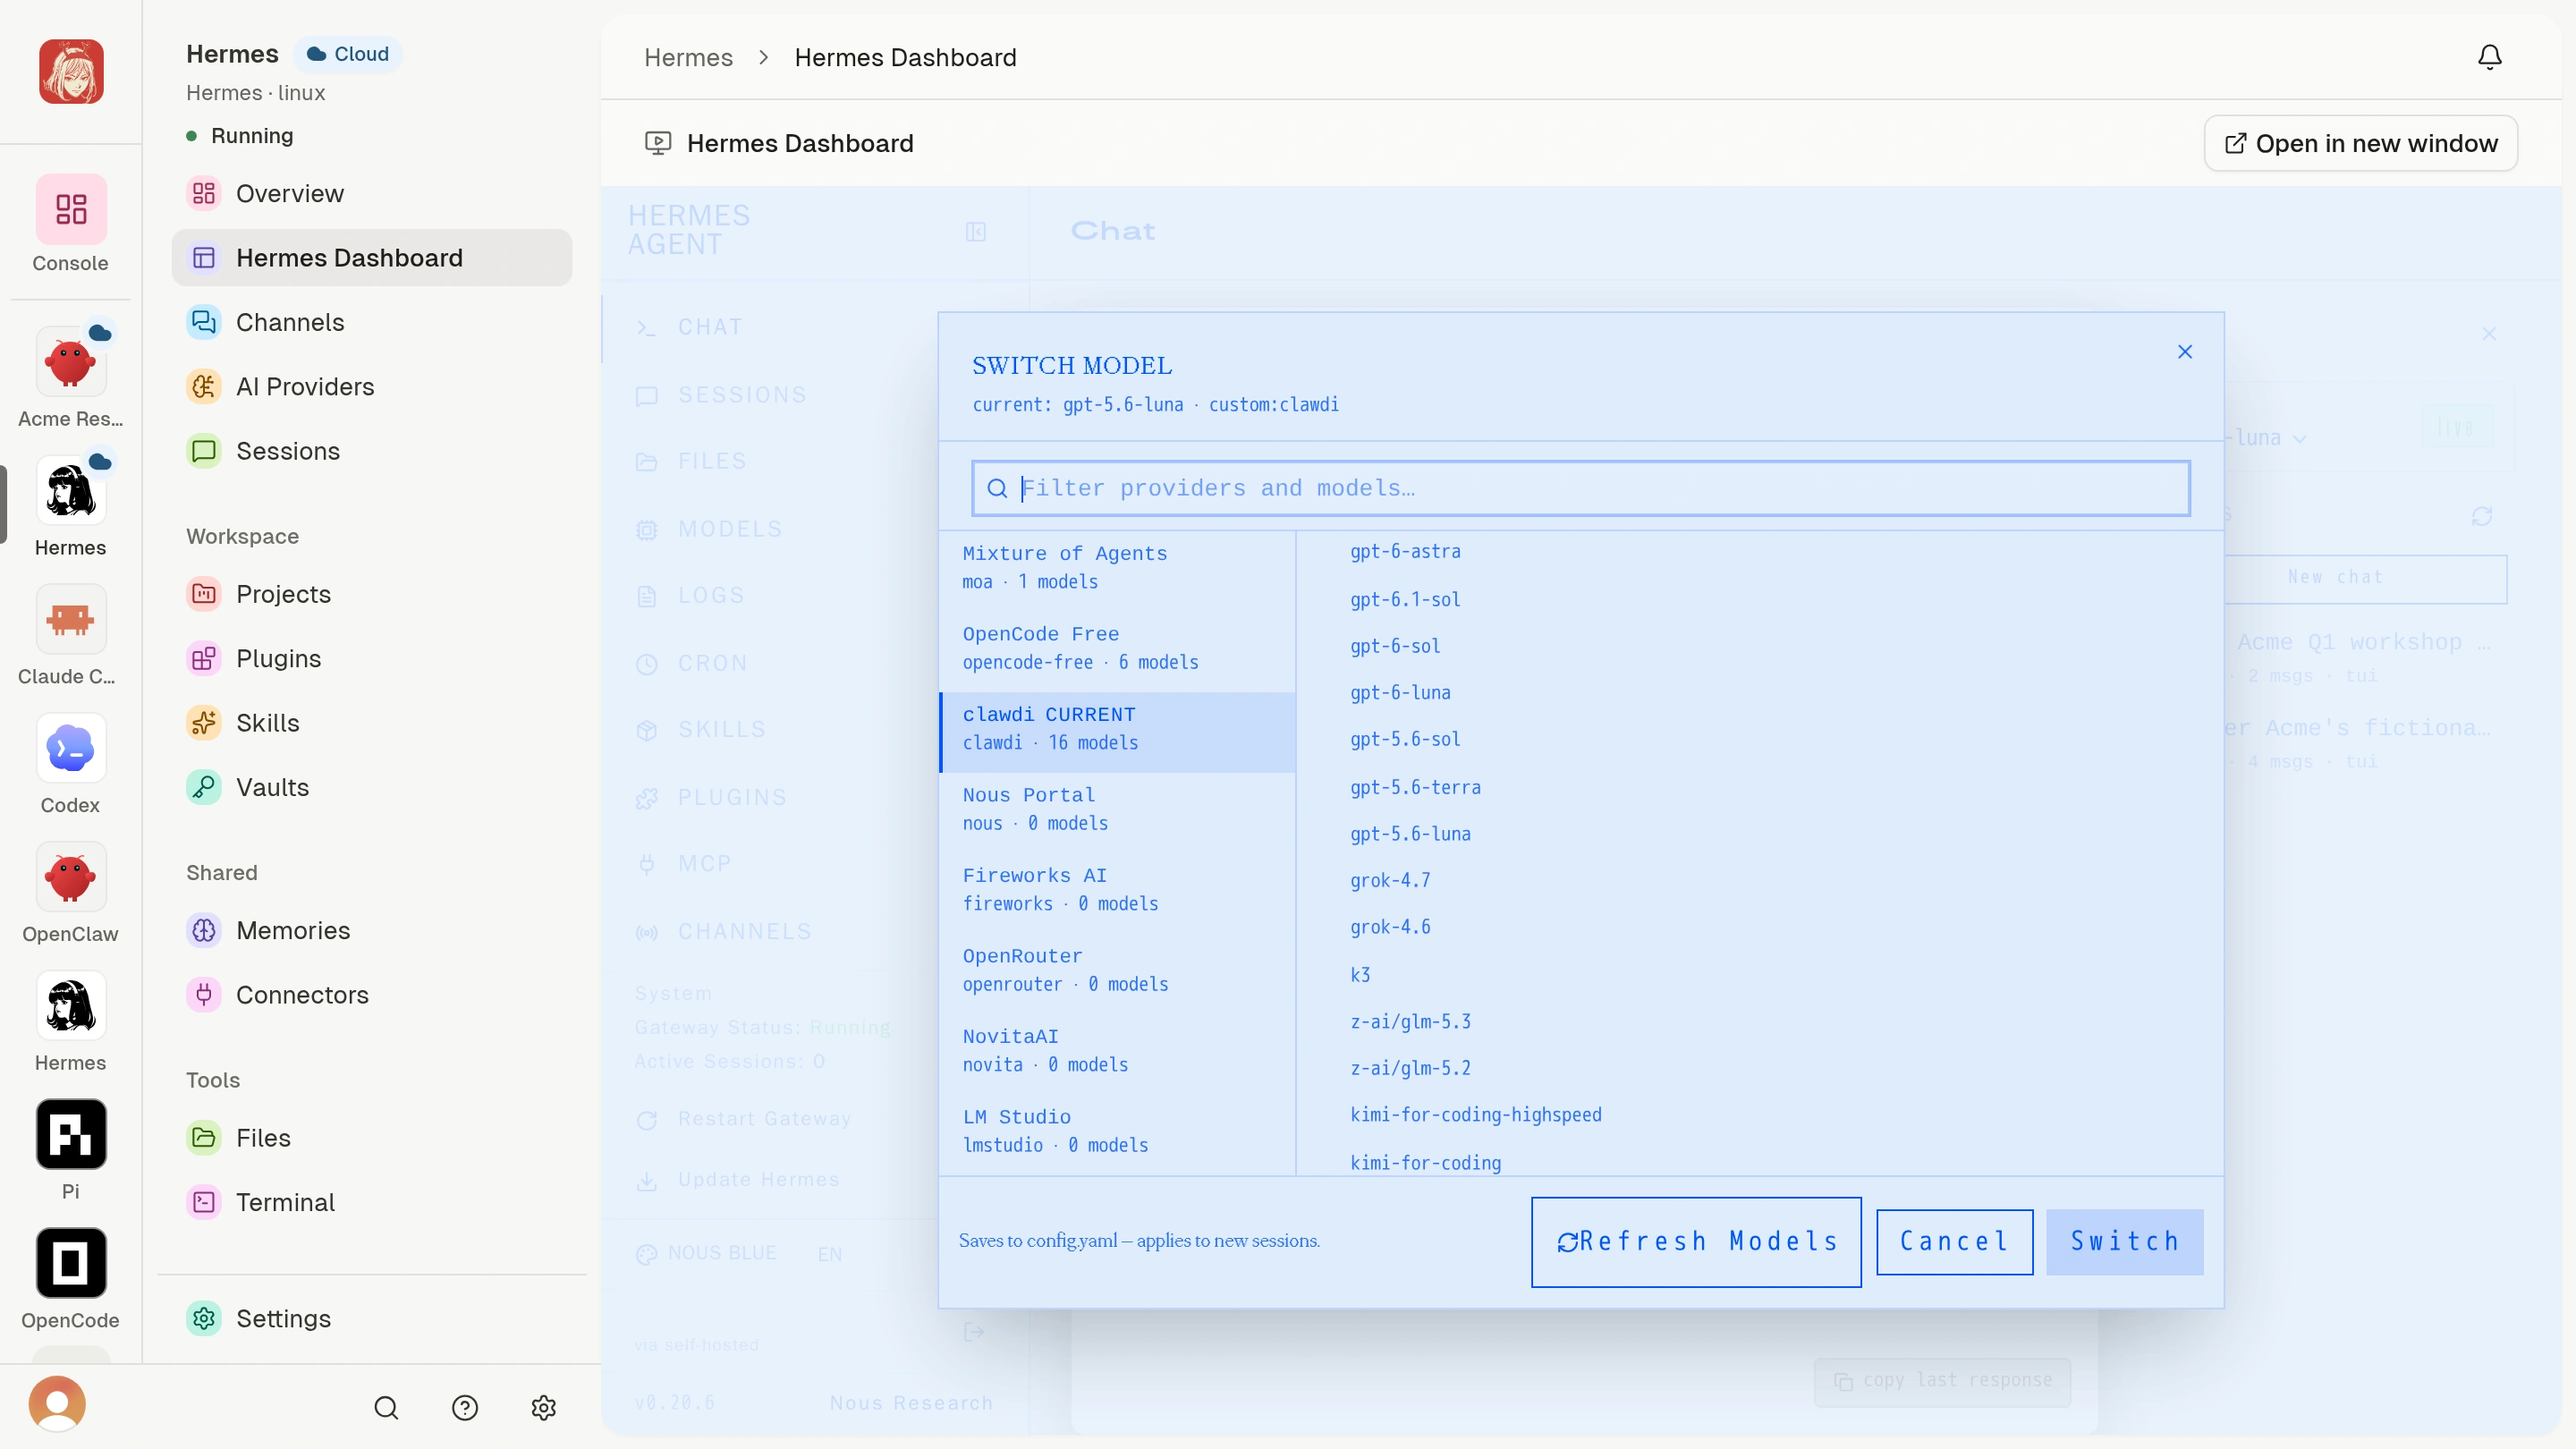2576x1449 pixels.
Task: Select the LM Studio provider
Action: click(x=1118, y=1131)
